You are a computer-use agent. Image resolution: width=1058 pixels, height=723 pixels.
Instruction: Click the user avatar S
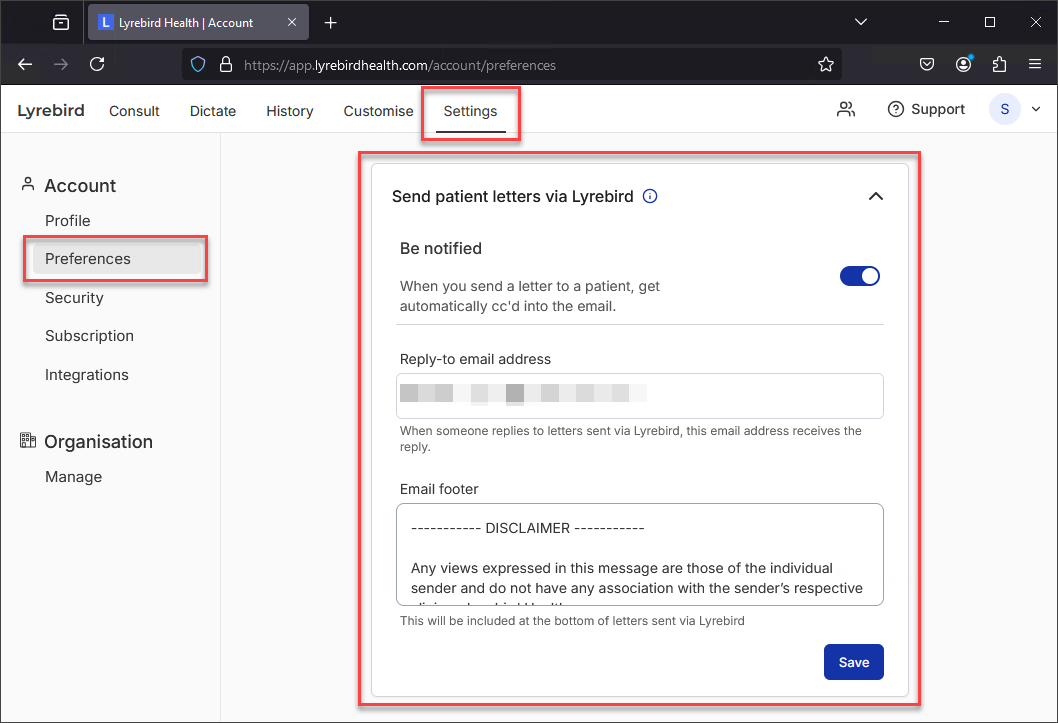[x=1004, y=109]
